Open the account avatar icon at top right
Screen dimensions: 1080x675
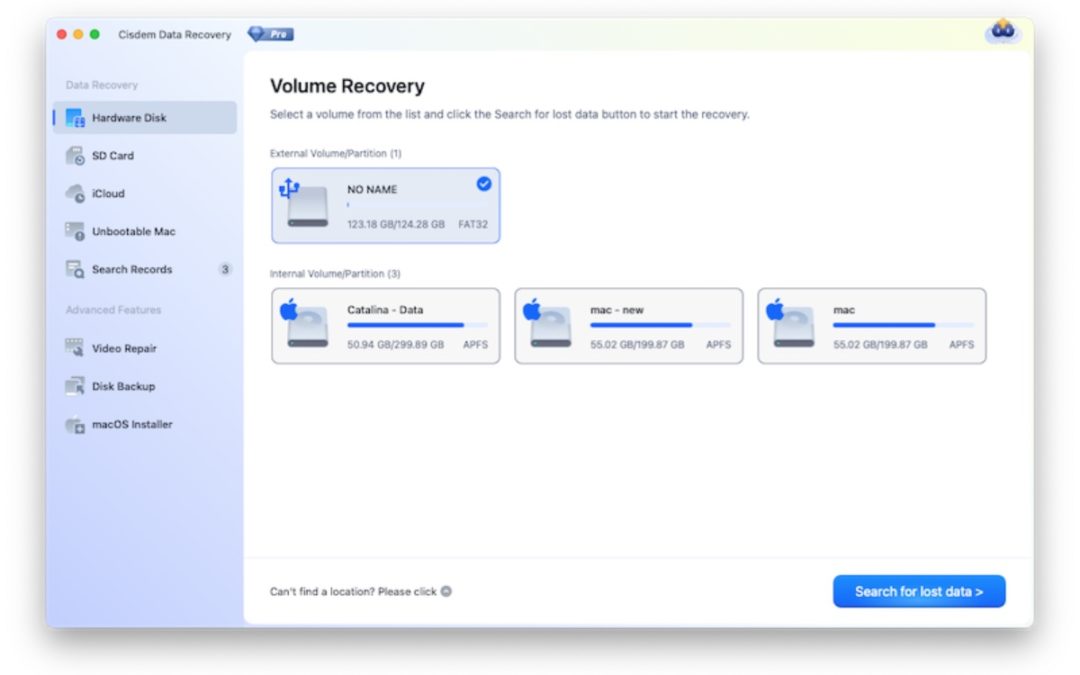click(x=1002, y=32)
